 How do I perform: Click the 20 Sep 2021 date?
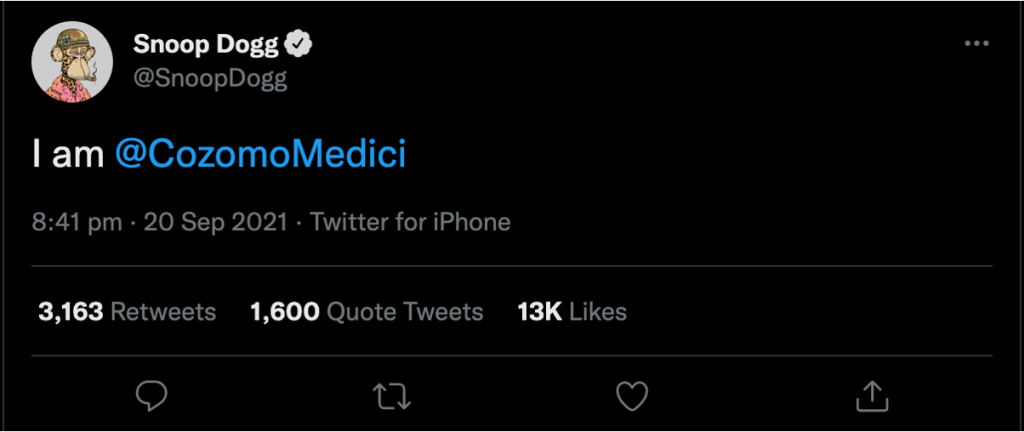[x=216, y=222]
